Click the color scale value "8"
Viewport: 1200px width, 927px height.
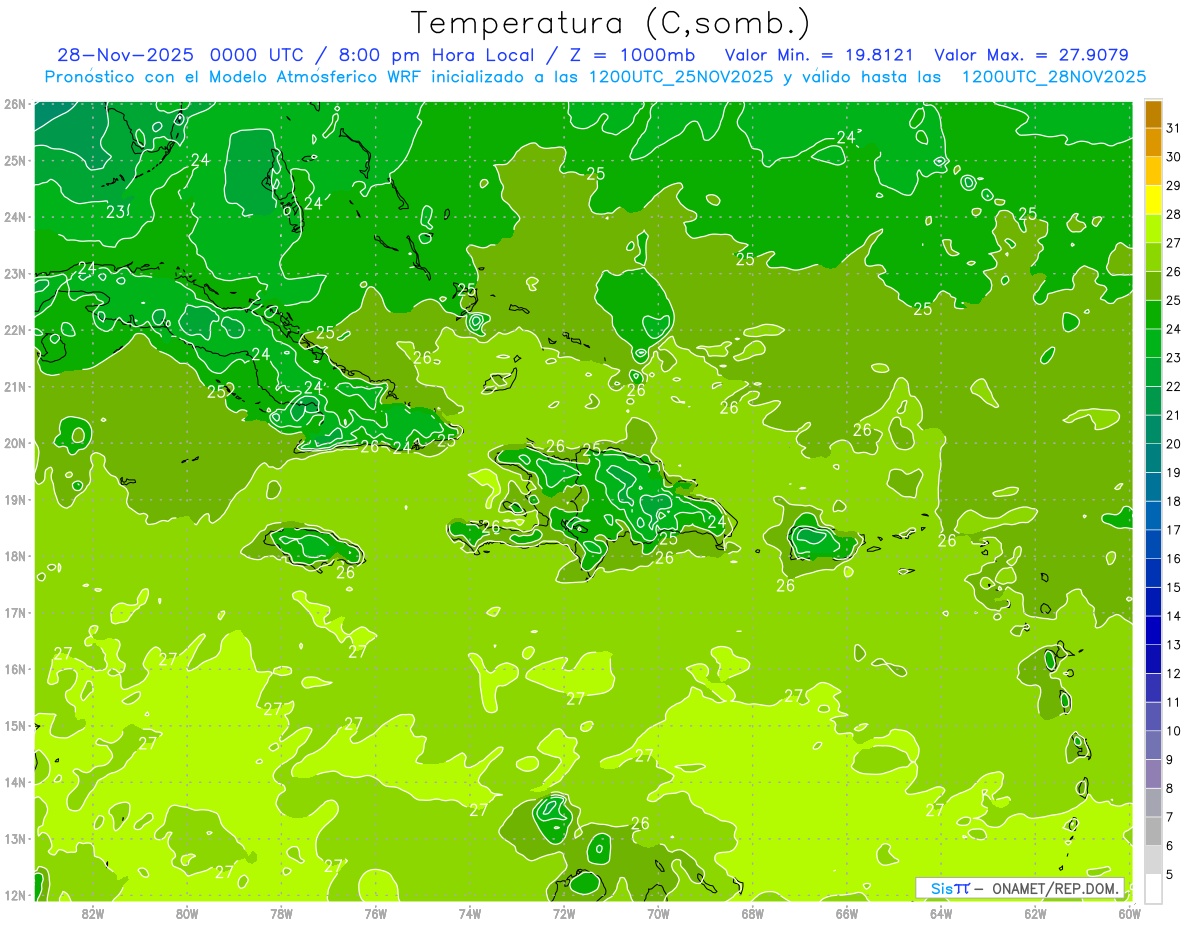click(1170, 789)
